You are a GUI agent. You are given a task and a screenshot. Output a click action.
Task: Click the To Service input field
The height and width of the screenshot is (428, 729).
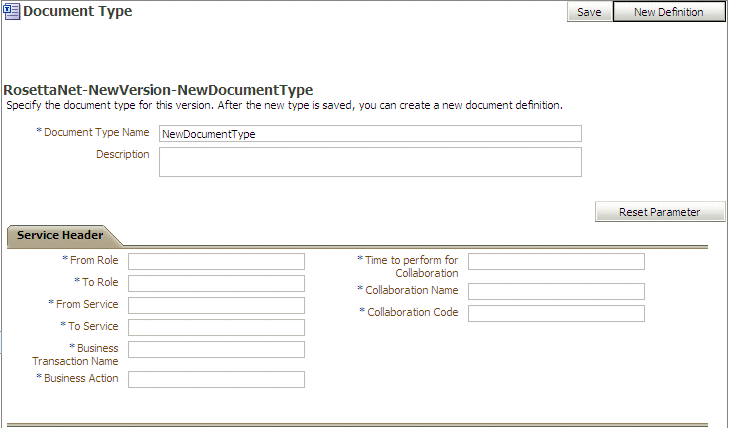click(x=216, y=328)
